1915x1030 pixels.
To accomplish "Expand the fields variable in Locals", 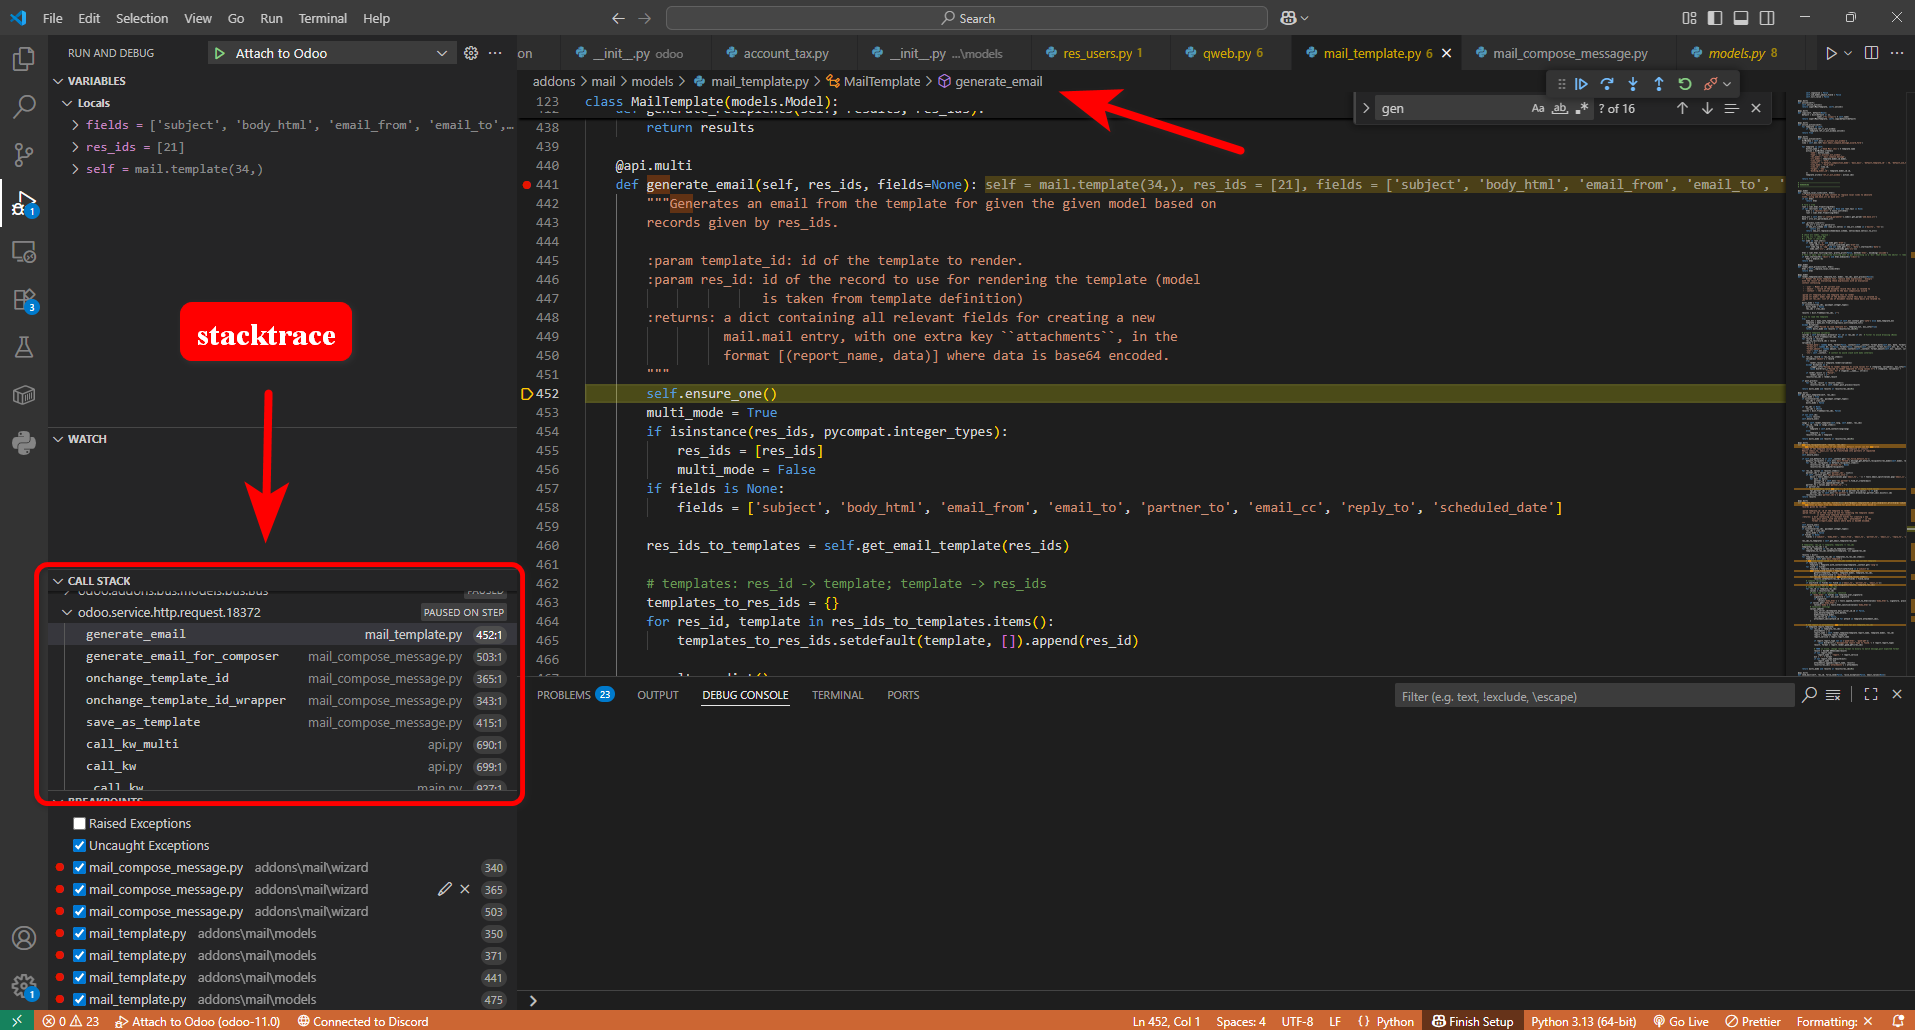I will pos(76,125).
